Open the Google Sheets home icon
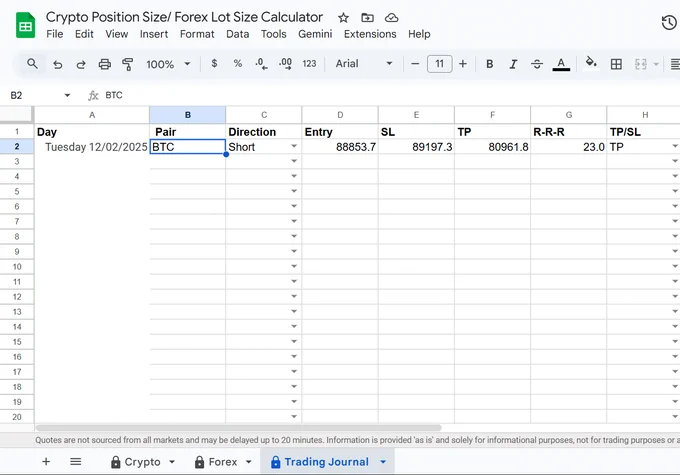This screenshot has height=475, width=680. coord(26,25)
